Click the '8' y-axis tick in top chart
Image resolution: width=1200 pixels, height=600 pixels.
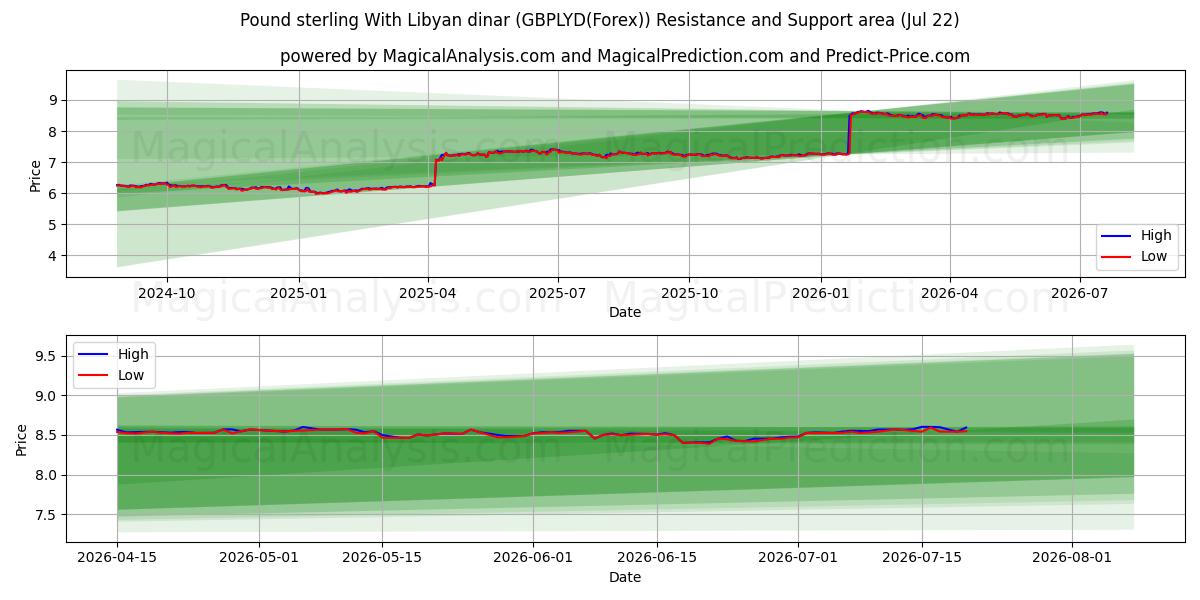[x=55, y=131]
